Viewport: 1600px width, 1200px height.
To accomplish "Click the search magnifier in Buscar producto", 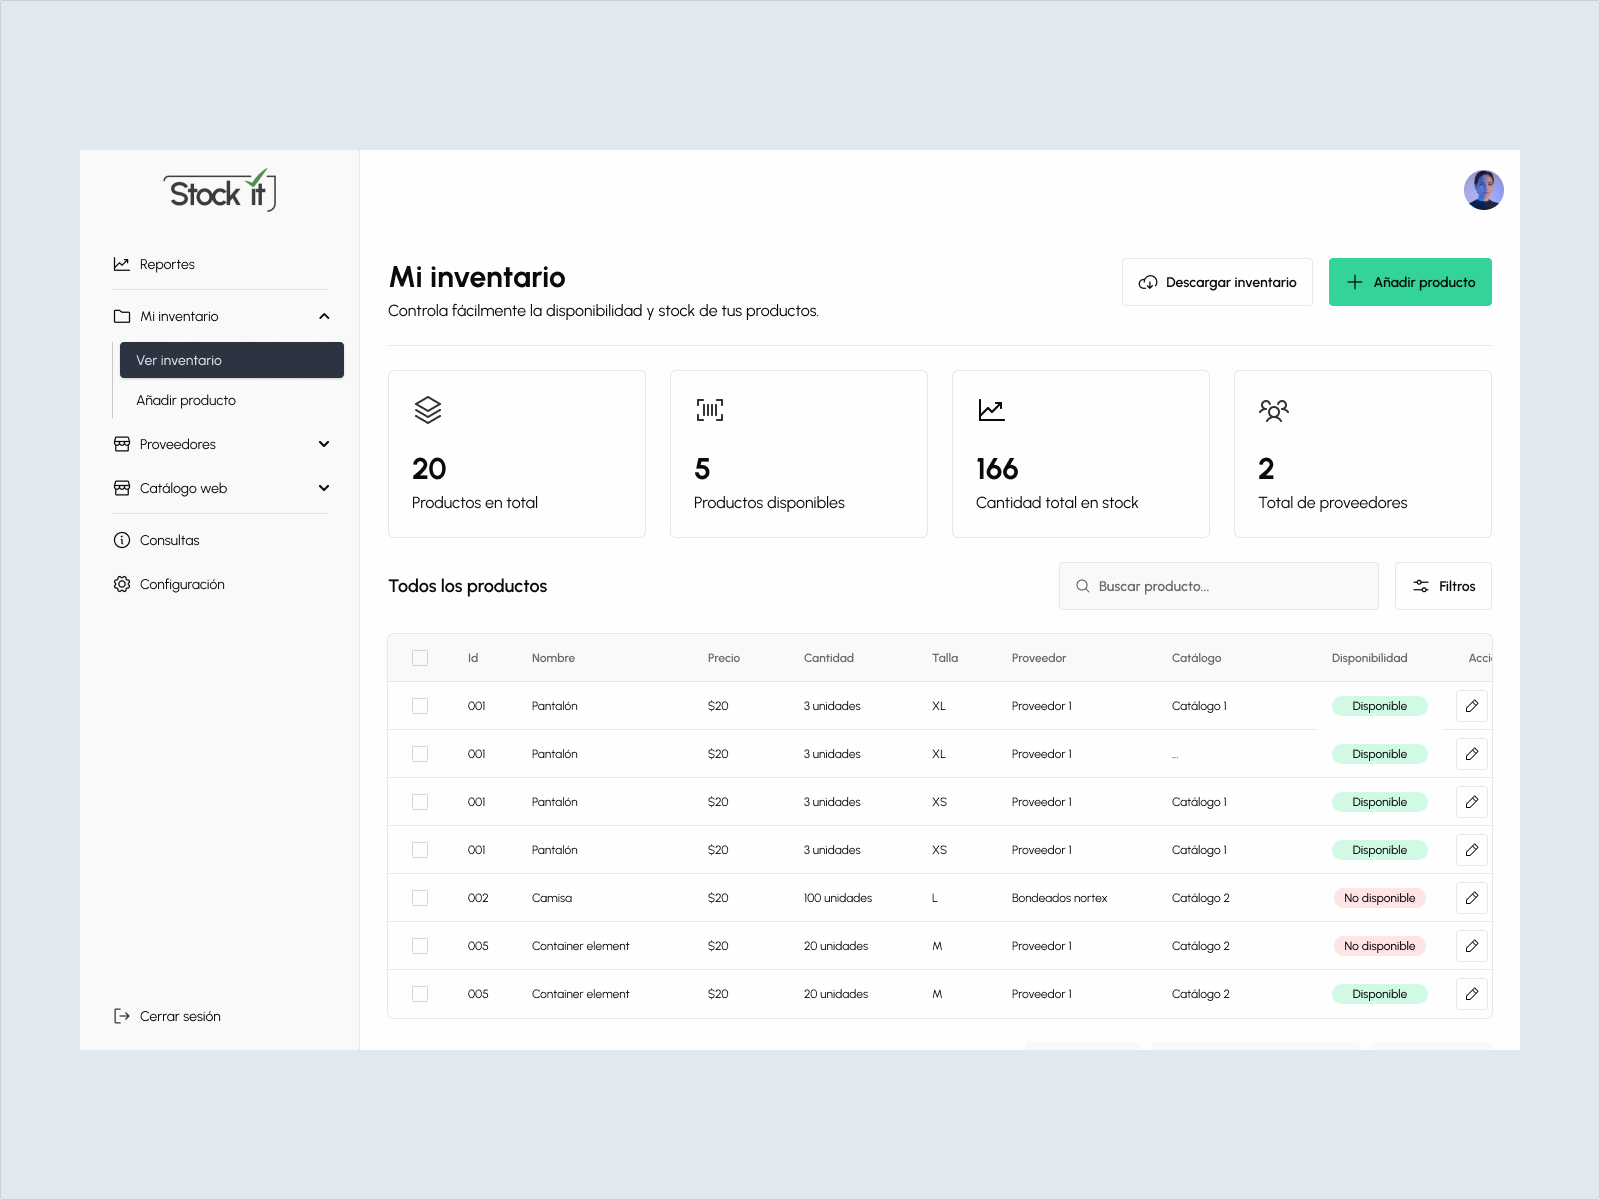I will click(x=1083, y=586).
